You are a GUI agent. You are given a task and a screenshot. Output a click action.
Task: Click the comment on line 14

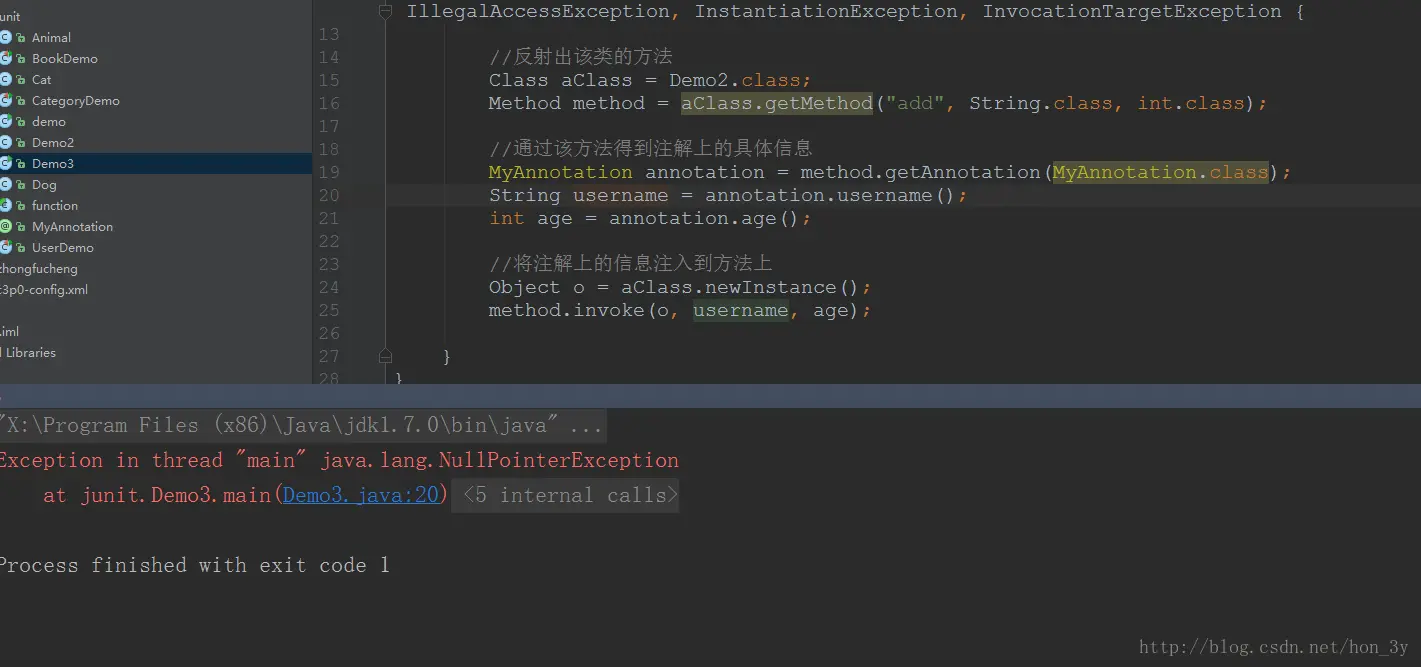click(580, 57)
